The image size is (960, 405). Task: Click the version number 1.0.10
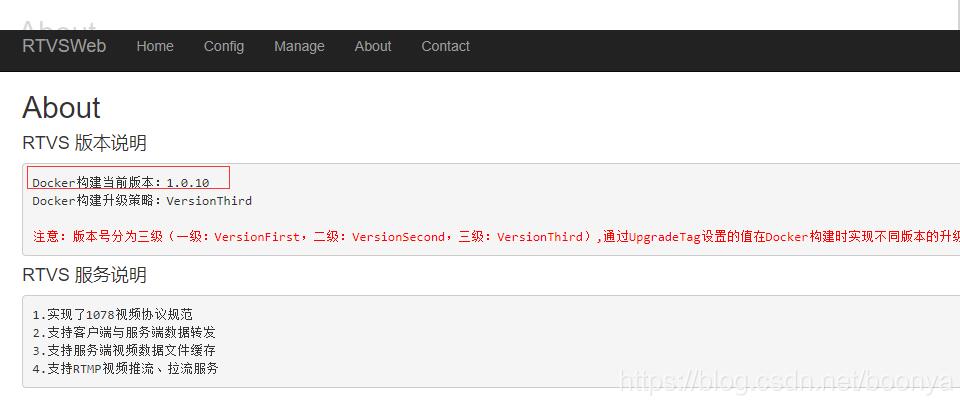pos(188,183)
